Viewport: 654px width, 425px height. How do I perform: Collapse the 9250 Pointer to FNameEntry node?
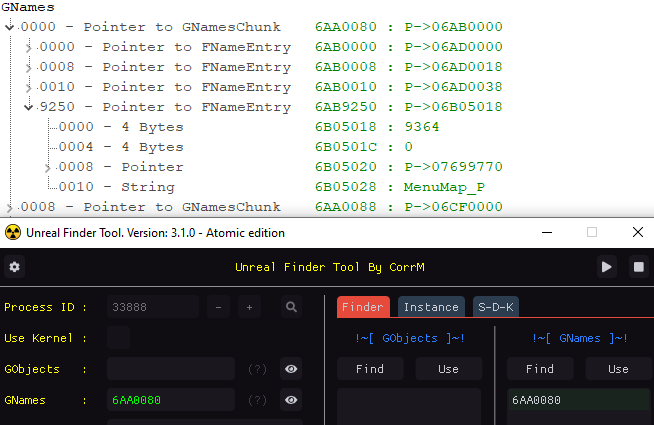pos(28,107)
